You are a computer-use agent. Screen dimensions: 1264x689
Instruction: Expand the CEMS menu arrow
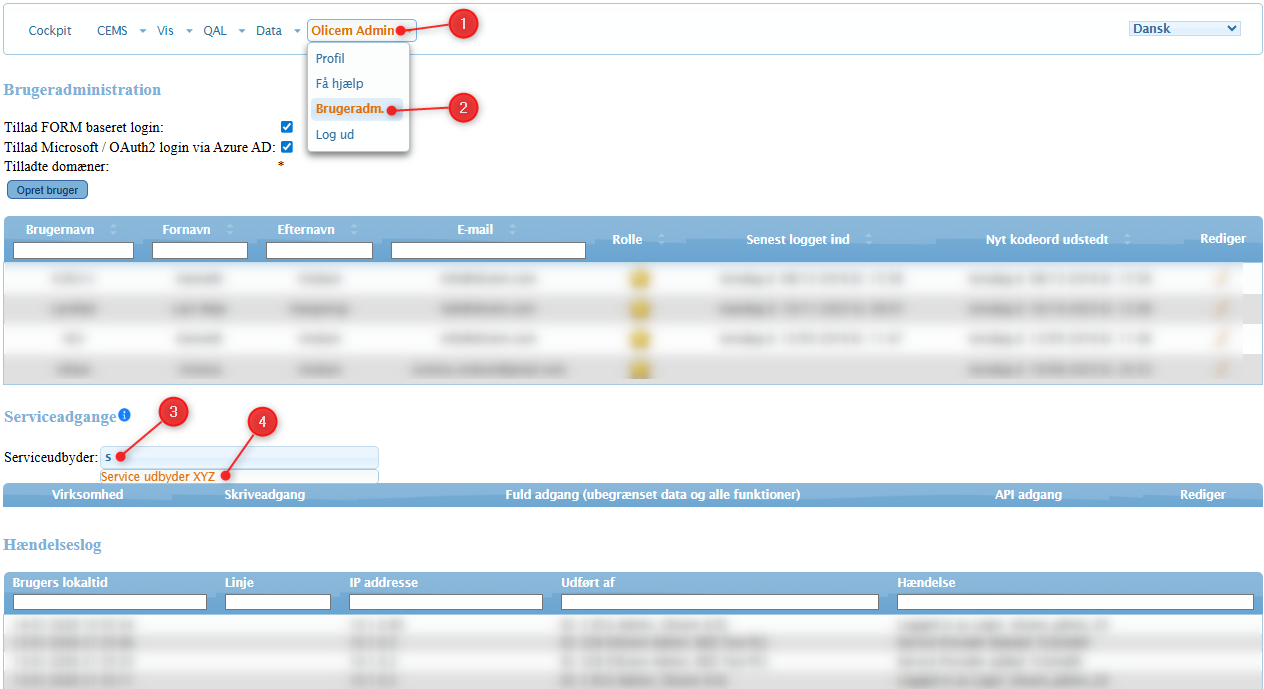(141, 31)
